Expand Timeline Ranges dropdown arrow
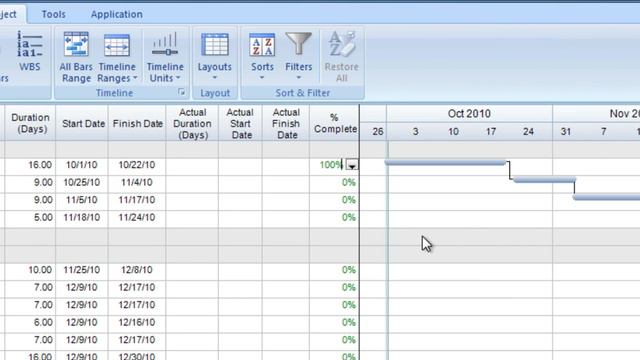The image size is (640, 360). click(135, 78)
